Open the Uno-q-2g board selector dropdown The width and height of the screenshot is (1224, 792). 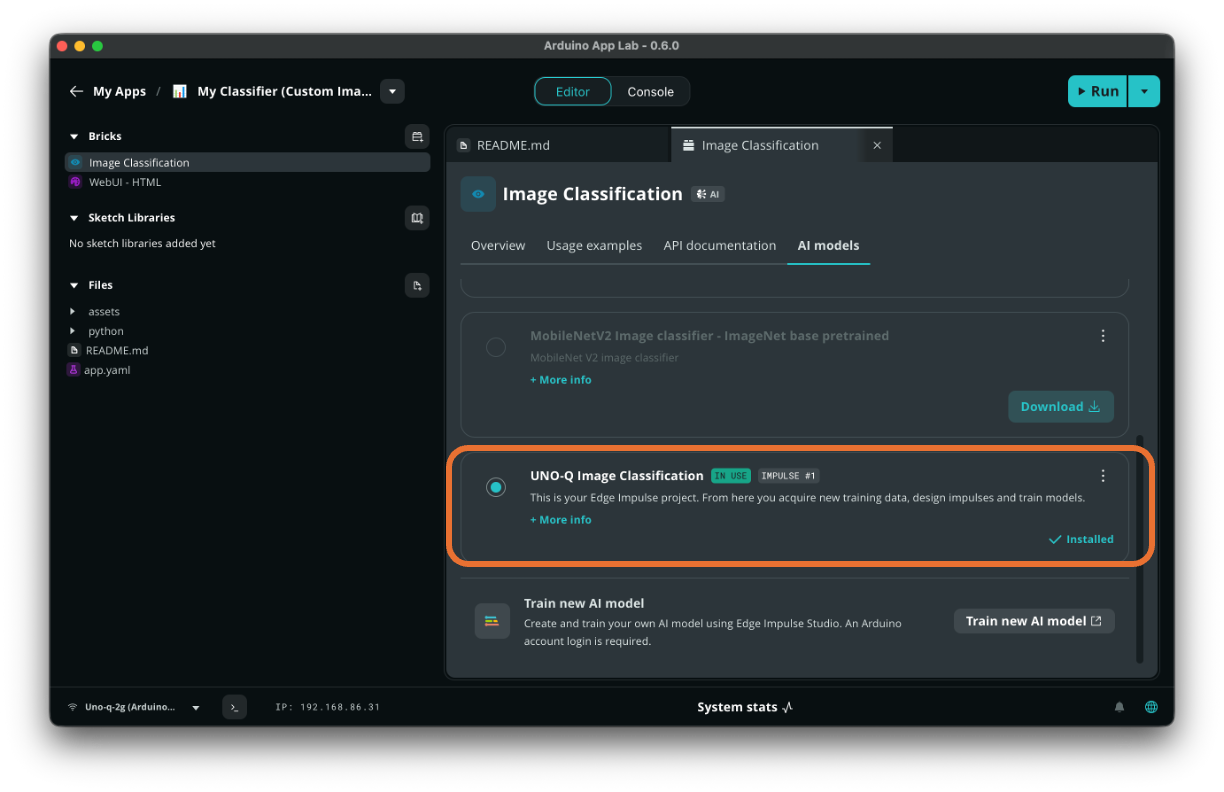coord(196,707)
